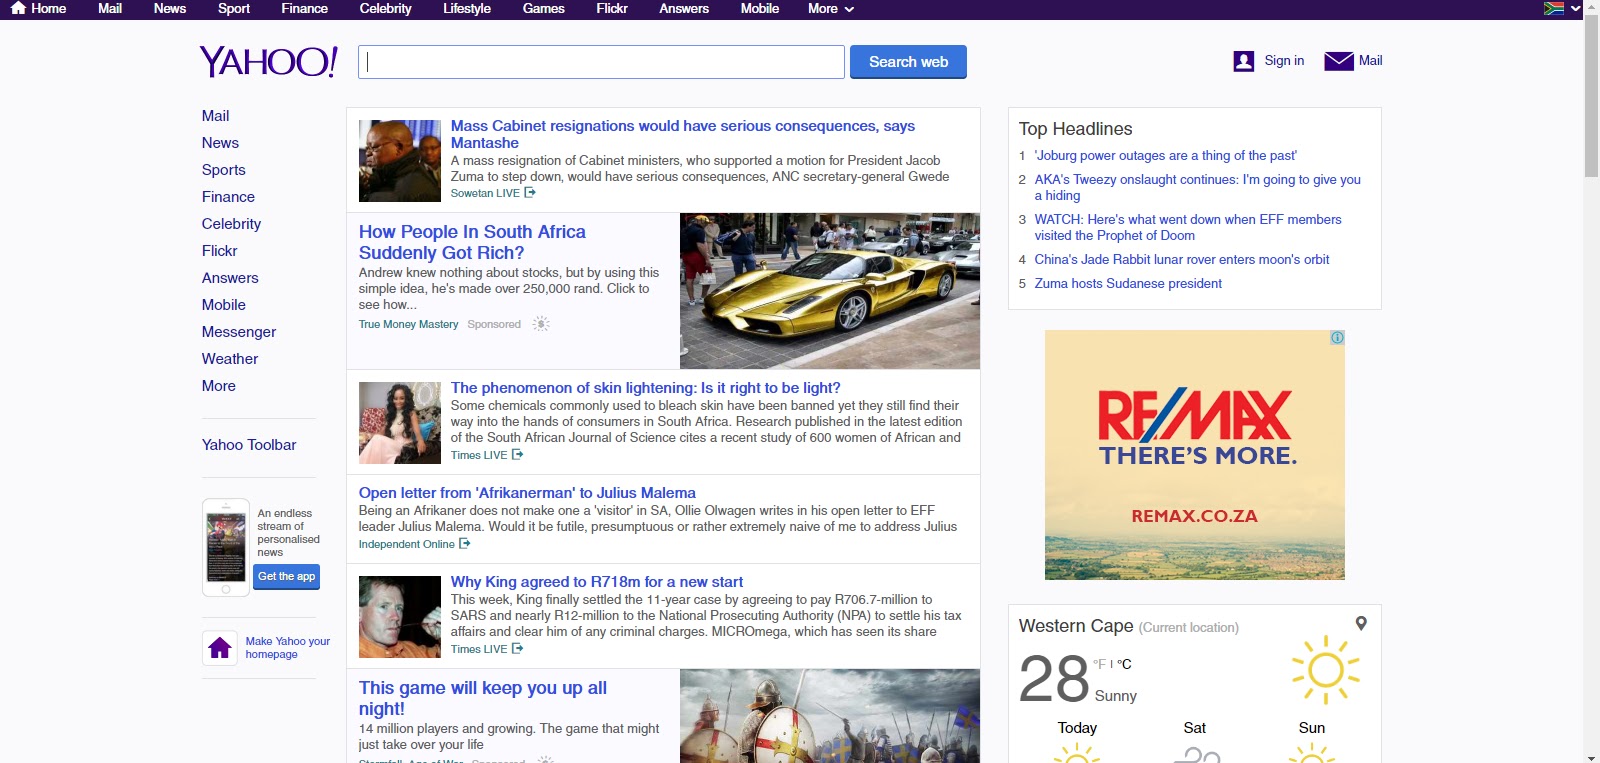This screenshot has width=1600, height=763.
Task: Open Games in top navigation bar
Action: 544,8
